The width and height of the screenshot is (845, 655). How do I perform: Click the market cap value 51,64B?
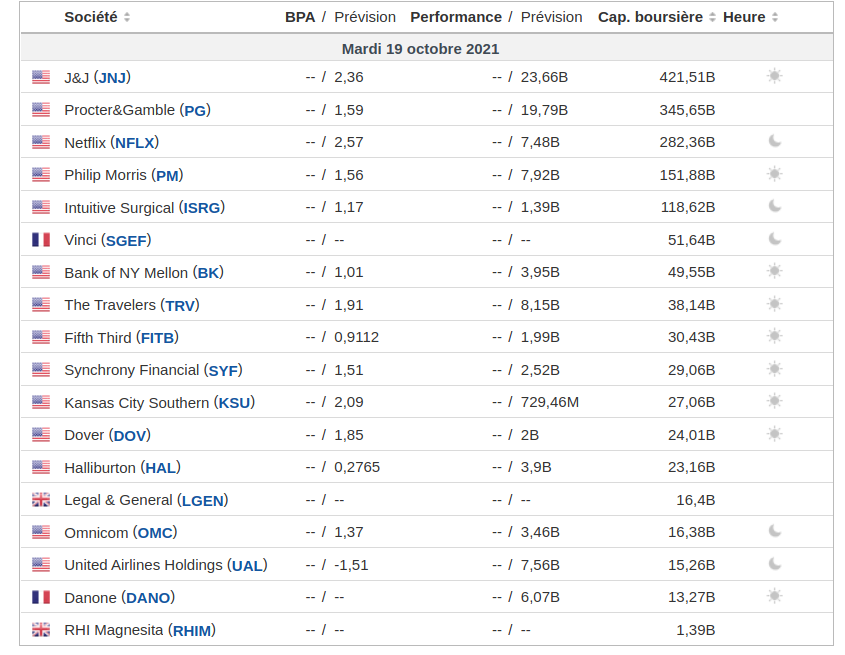click(691, 240)
